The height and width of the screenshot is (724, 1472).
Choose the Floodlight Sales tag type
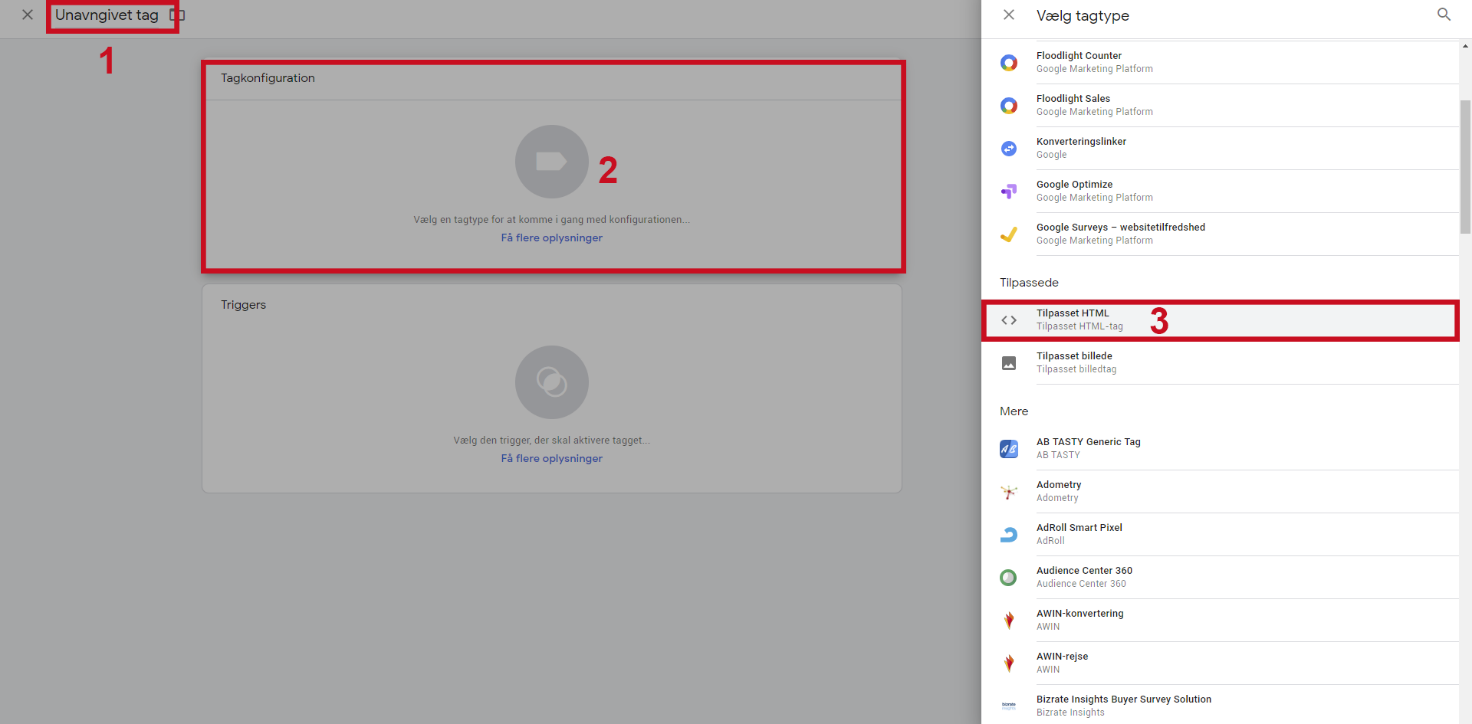click(1073, 105)
